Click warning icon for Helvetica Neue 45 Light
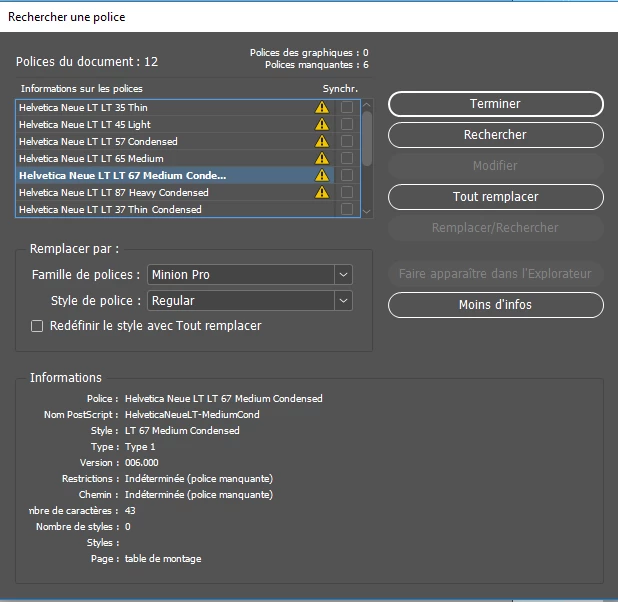Viewport: 618px width, 602px height. pyautogui.click(x=322, y=124)
